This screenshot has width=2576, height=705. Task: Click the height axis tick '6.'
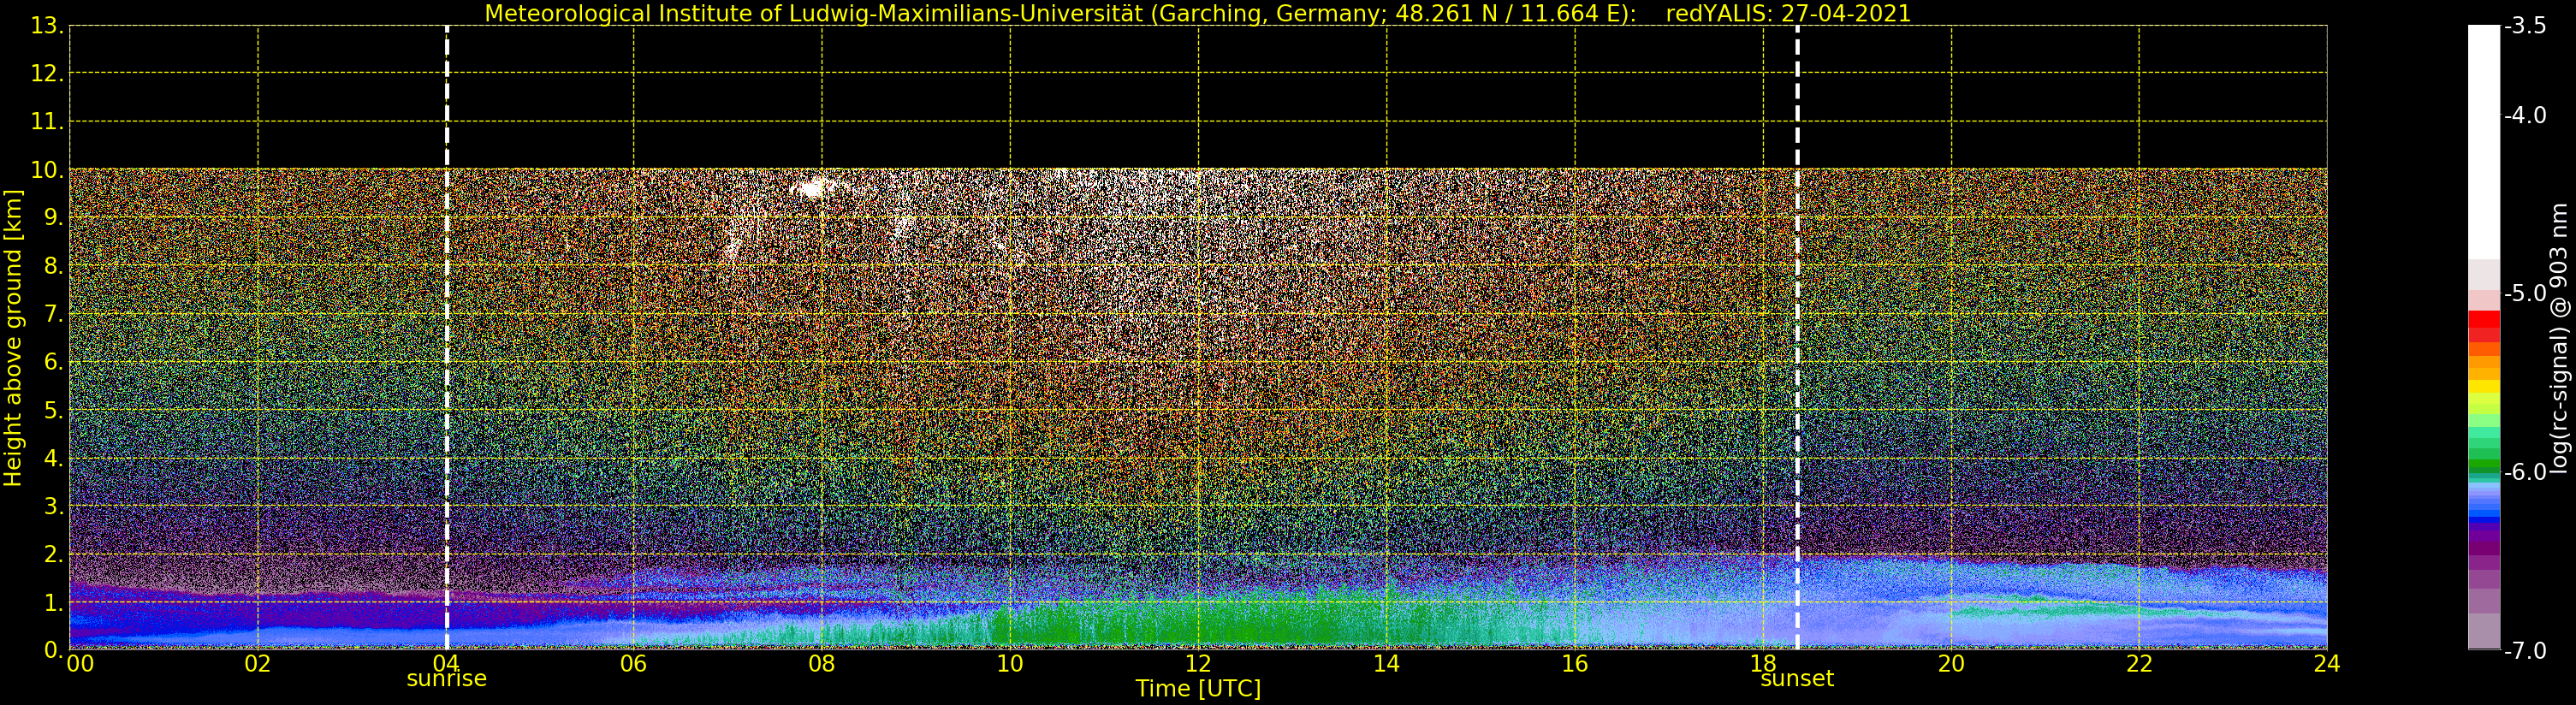pos(54,362)
